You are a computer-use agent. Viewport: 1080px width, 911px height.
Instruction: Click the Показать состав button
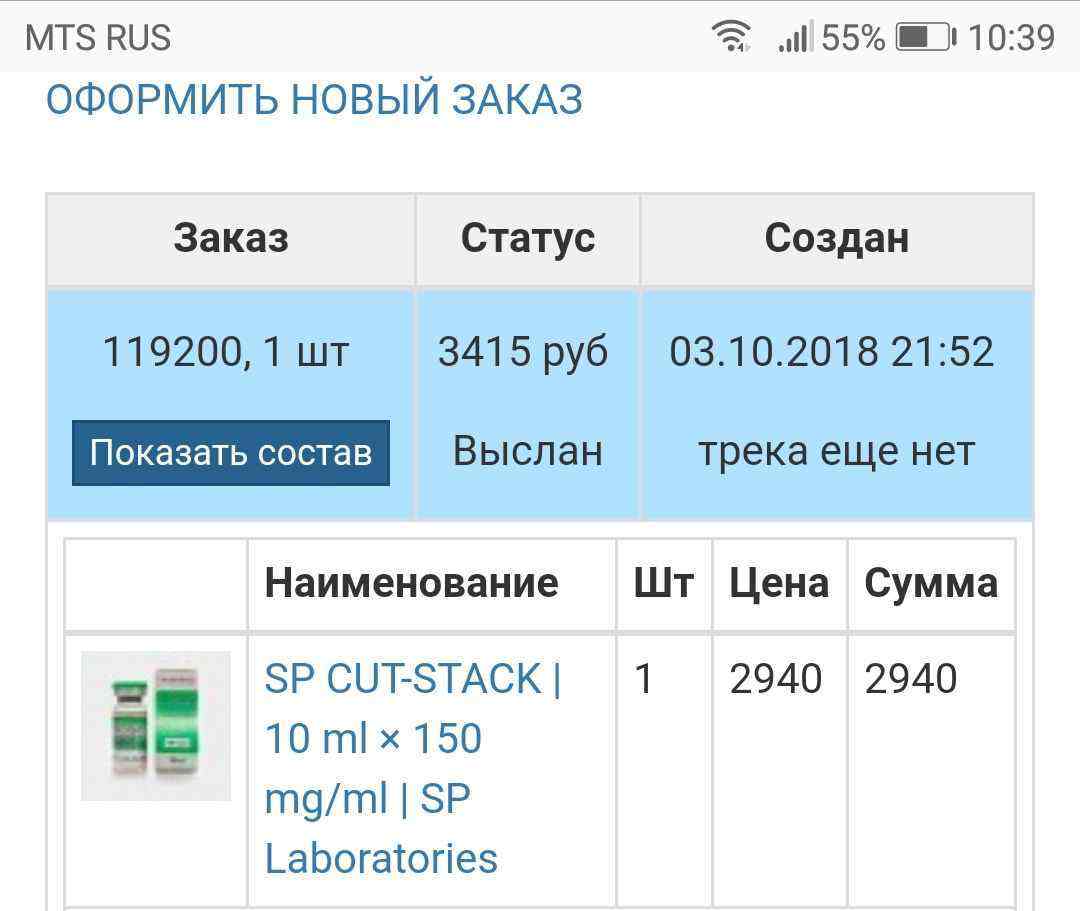231,453
